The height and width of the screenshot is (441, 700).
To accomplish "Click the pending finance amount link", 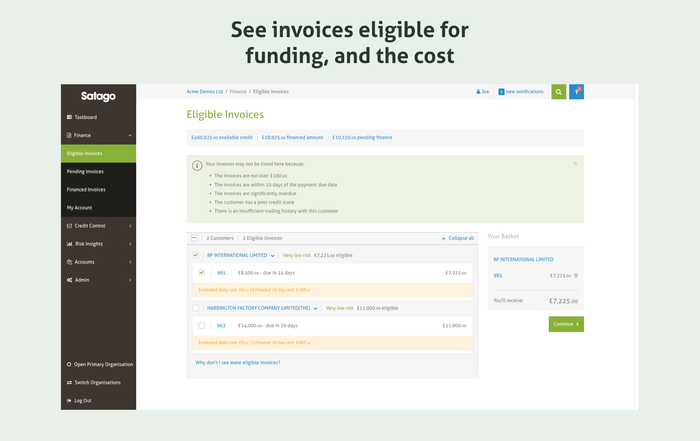I will (x=362, y=137).
